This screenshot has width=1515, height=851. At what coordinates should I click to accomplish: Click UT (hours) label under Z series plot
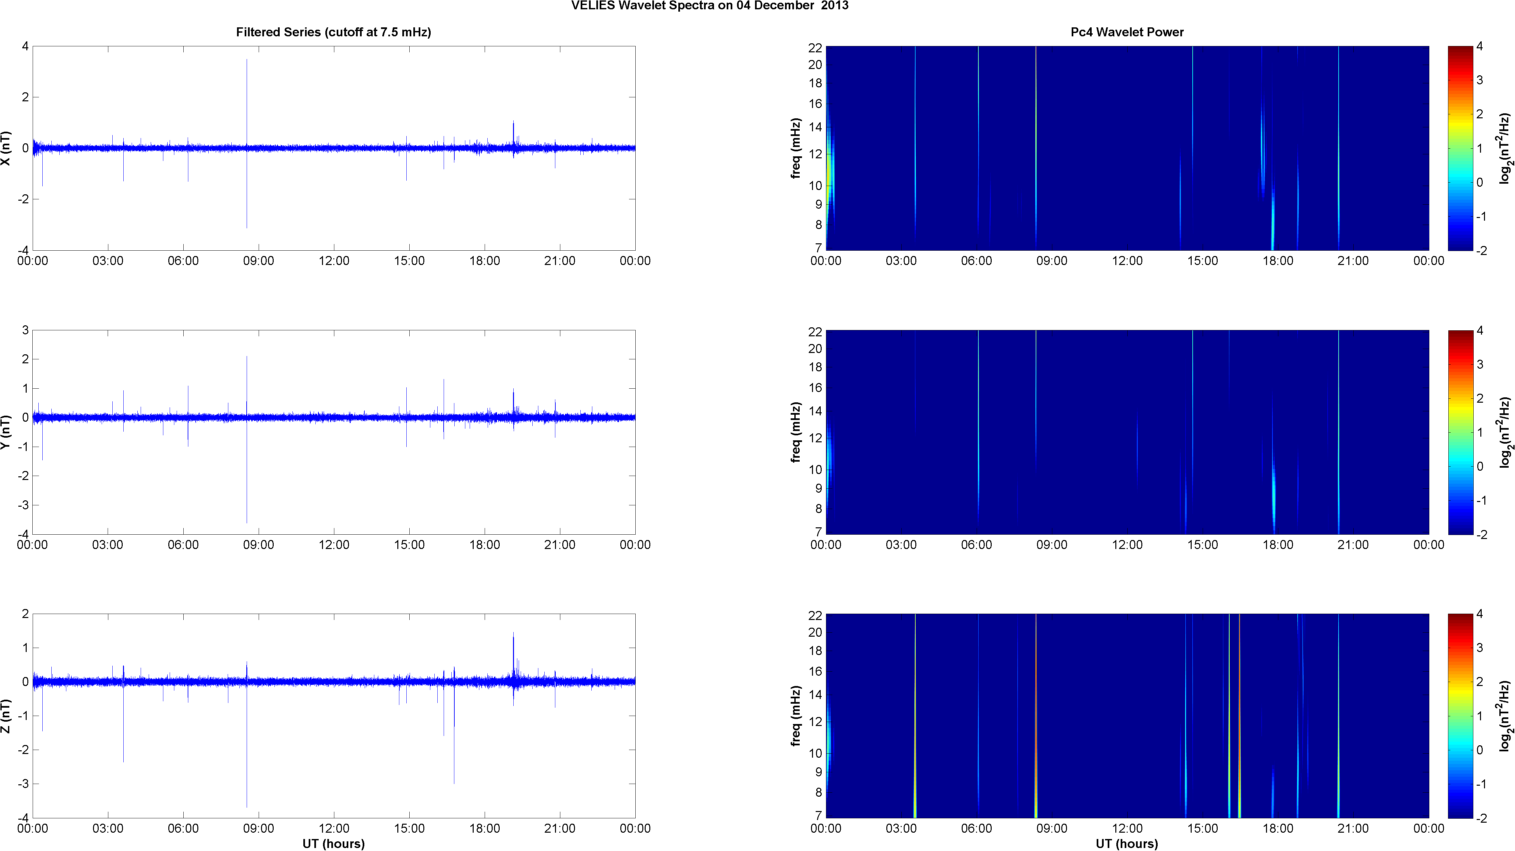(x=333, y=844)
